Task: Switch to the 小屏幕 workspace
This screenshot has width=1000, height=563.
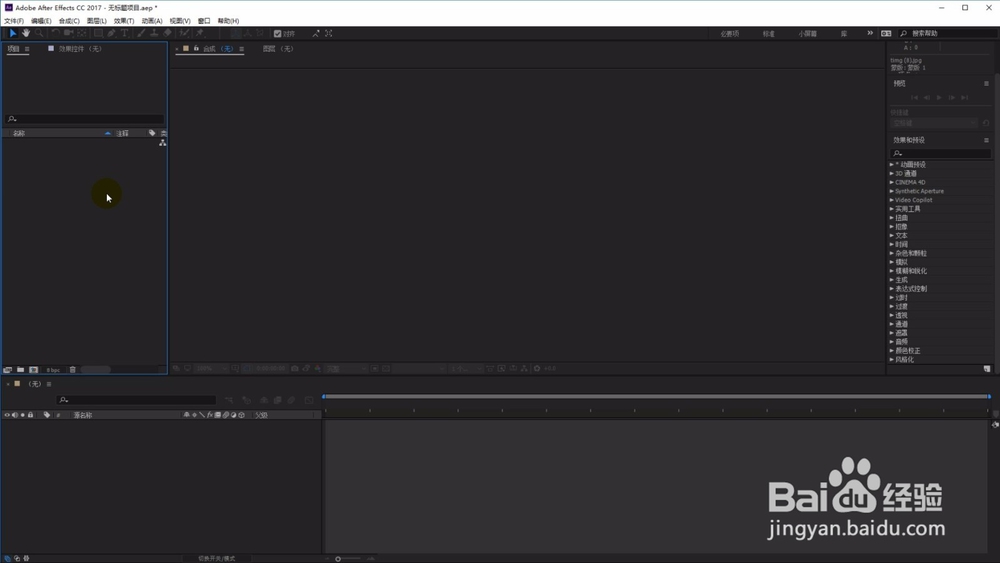Action: 807,34
